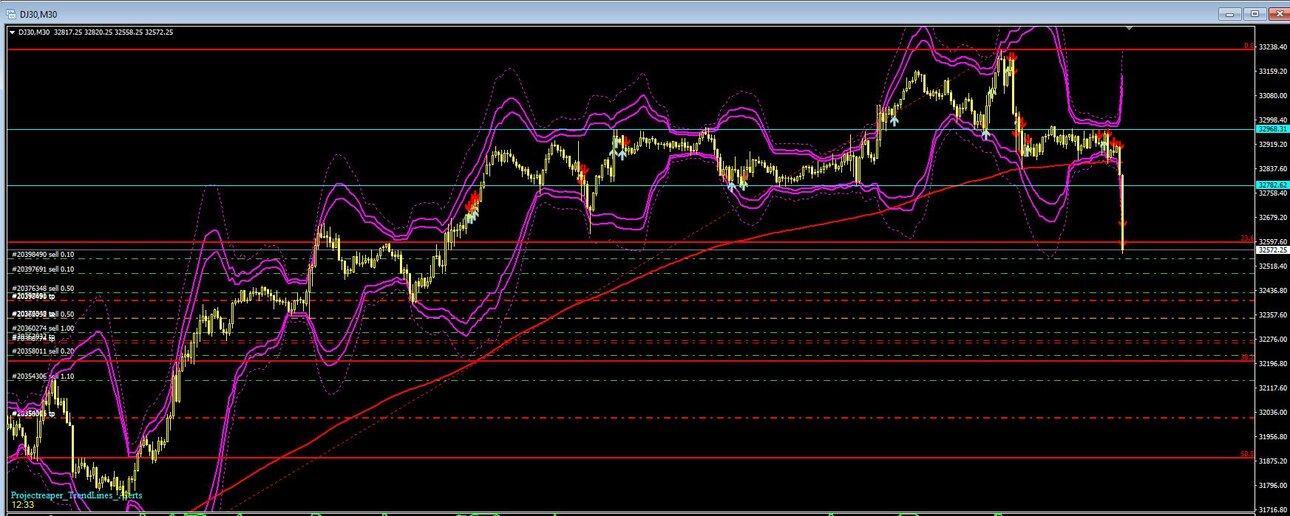Click the cyan price tag 32782.62
This screenshot has width=1290, height=516.
point(1271,185)
